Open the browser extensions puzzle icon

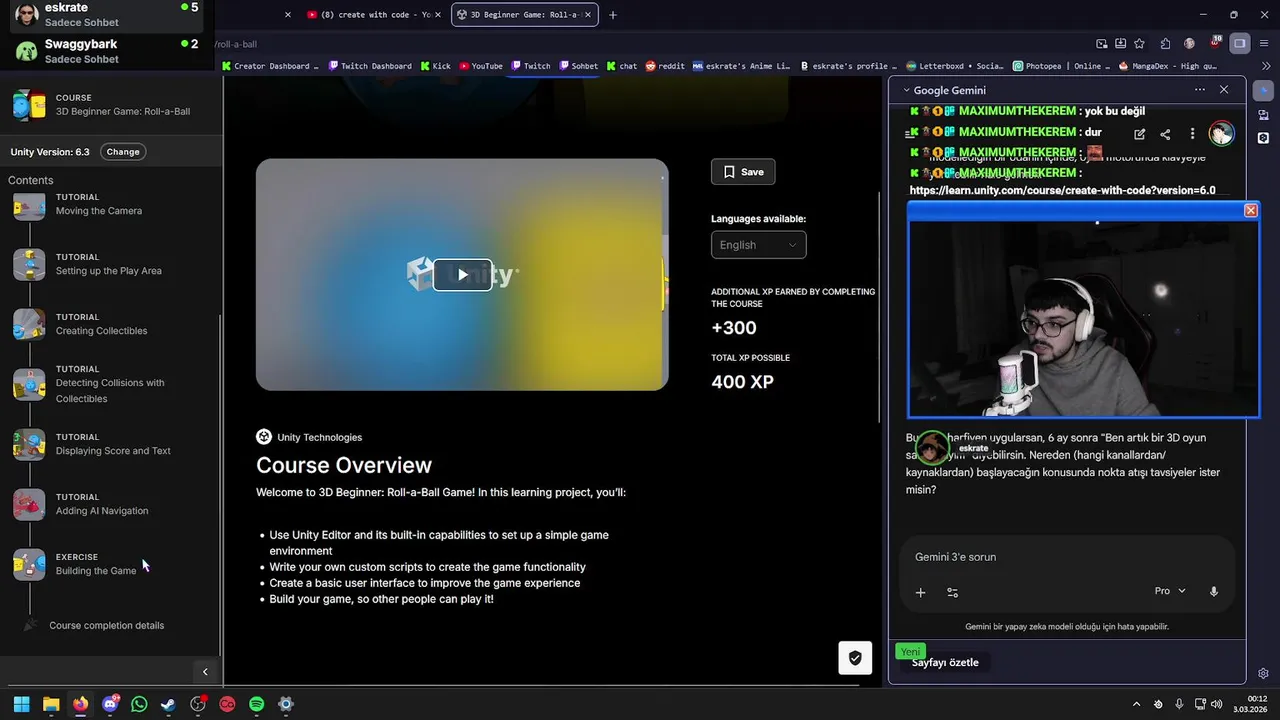1166,44
